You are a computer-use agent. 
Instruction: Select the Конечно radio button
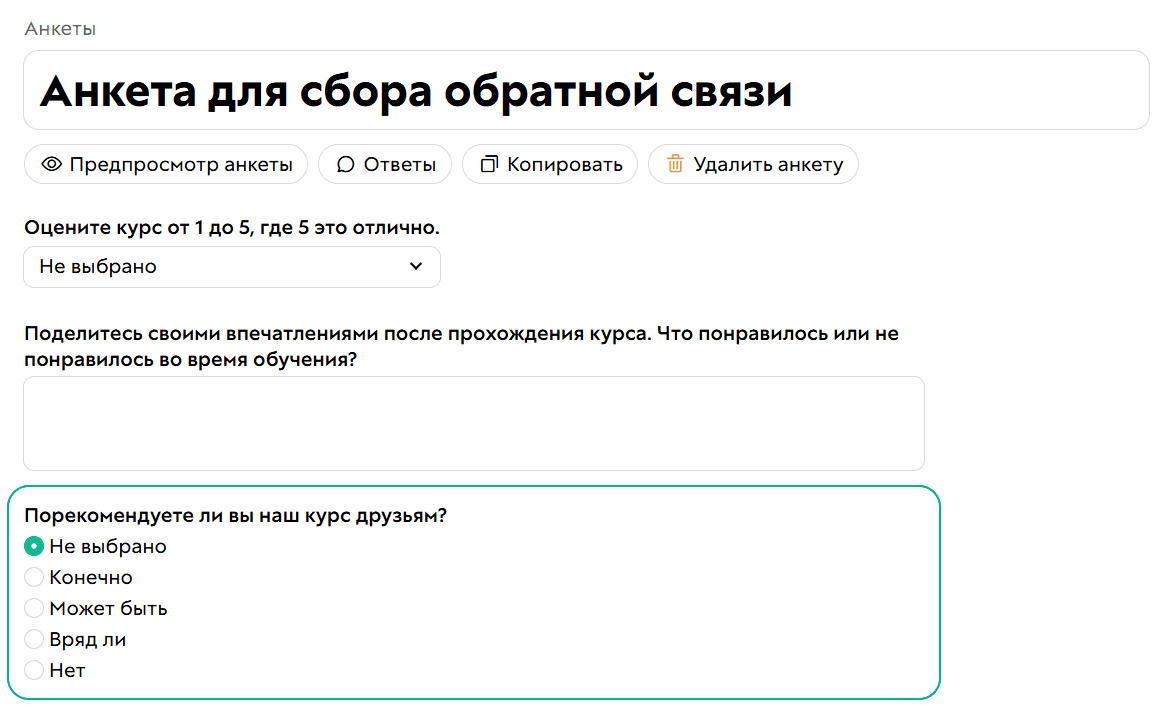pos(34,577)
